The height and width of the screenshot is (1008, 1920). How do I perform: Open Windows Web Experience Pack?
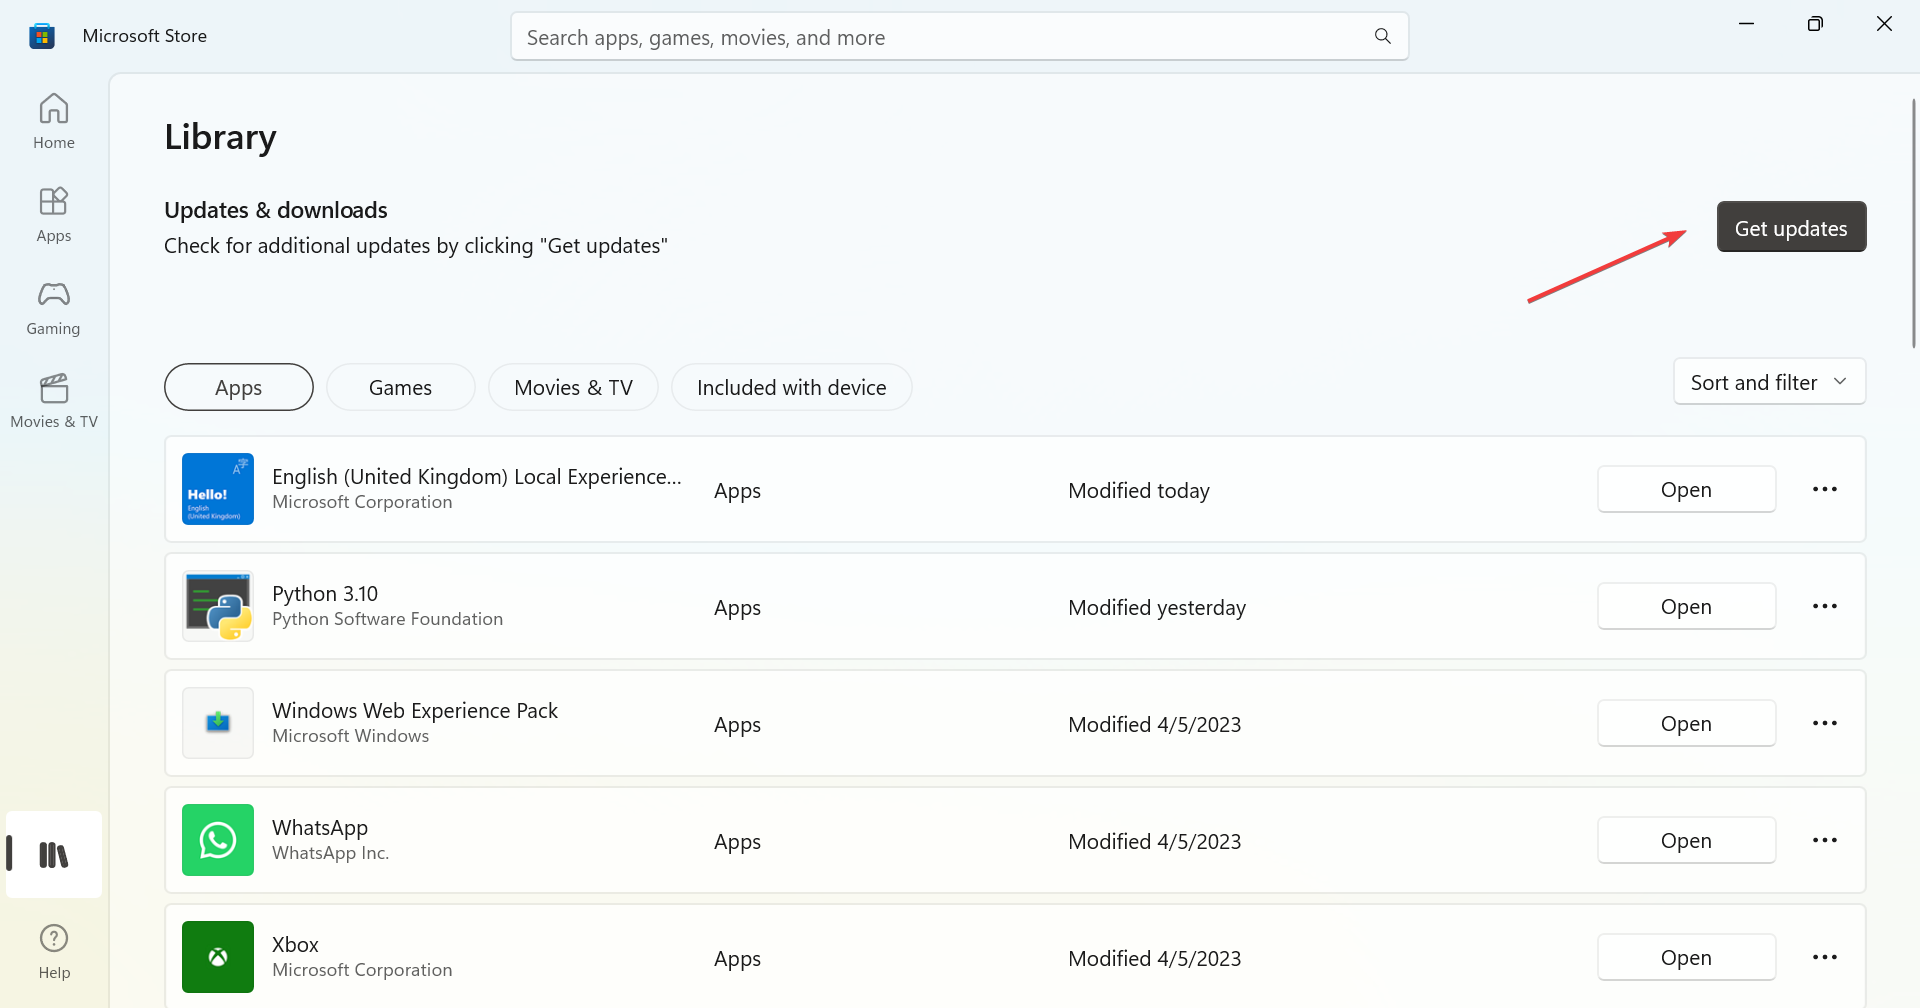tap(1687, 723)
